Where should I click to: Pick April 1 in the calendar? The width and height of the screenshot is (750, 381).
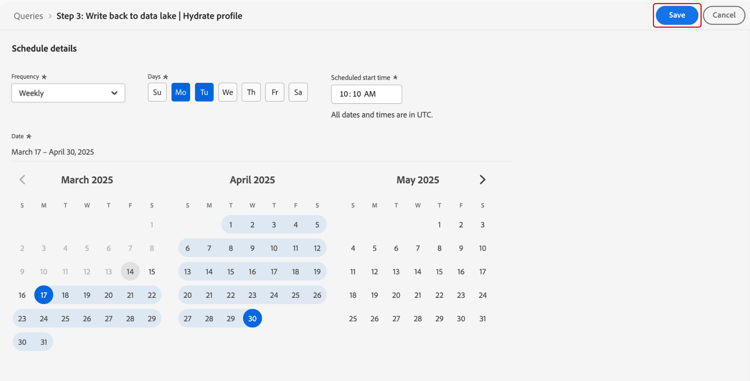(x=231, y=225)
